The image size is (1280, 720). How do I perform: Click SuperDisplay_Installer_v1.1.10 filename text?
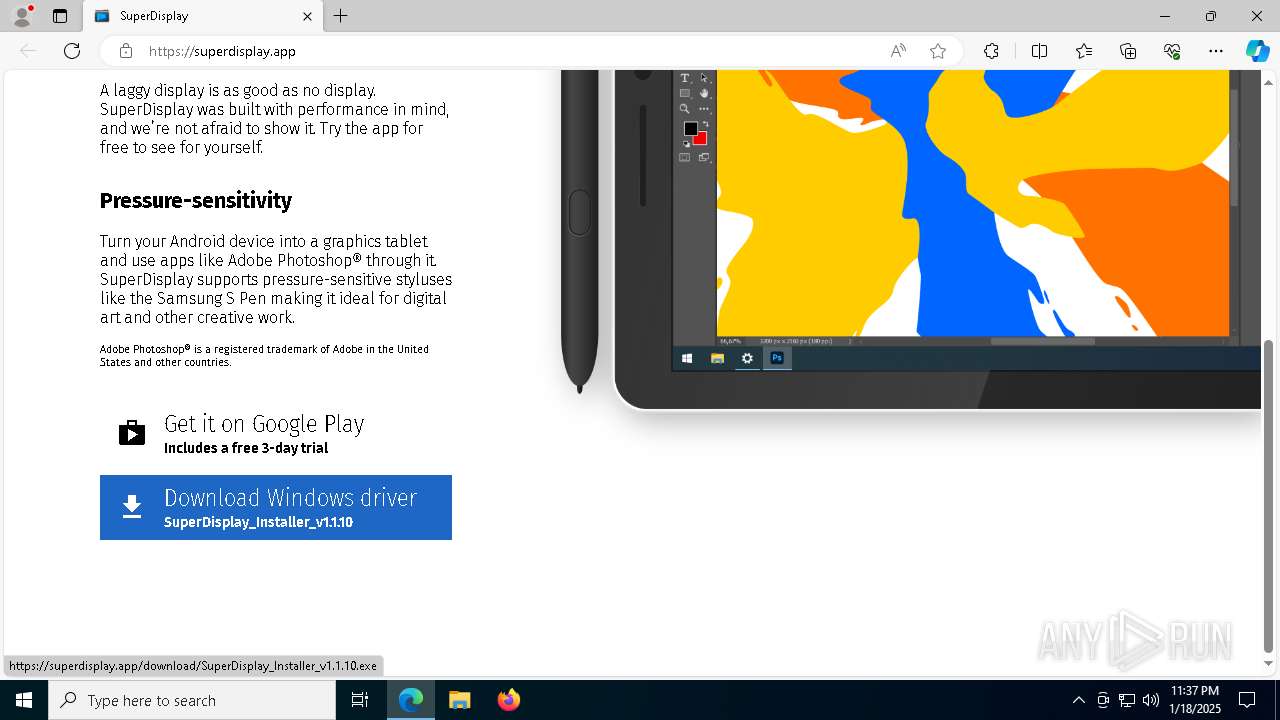(258, 522)
